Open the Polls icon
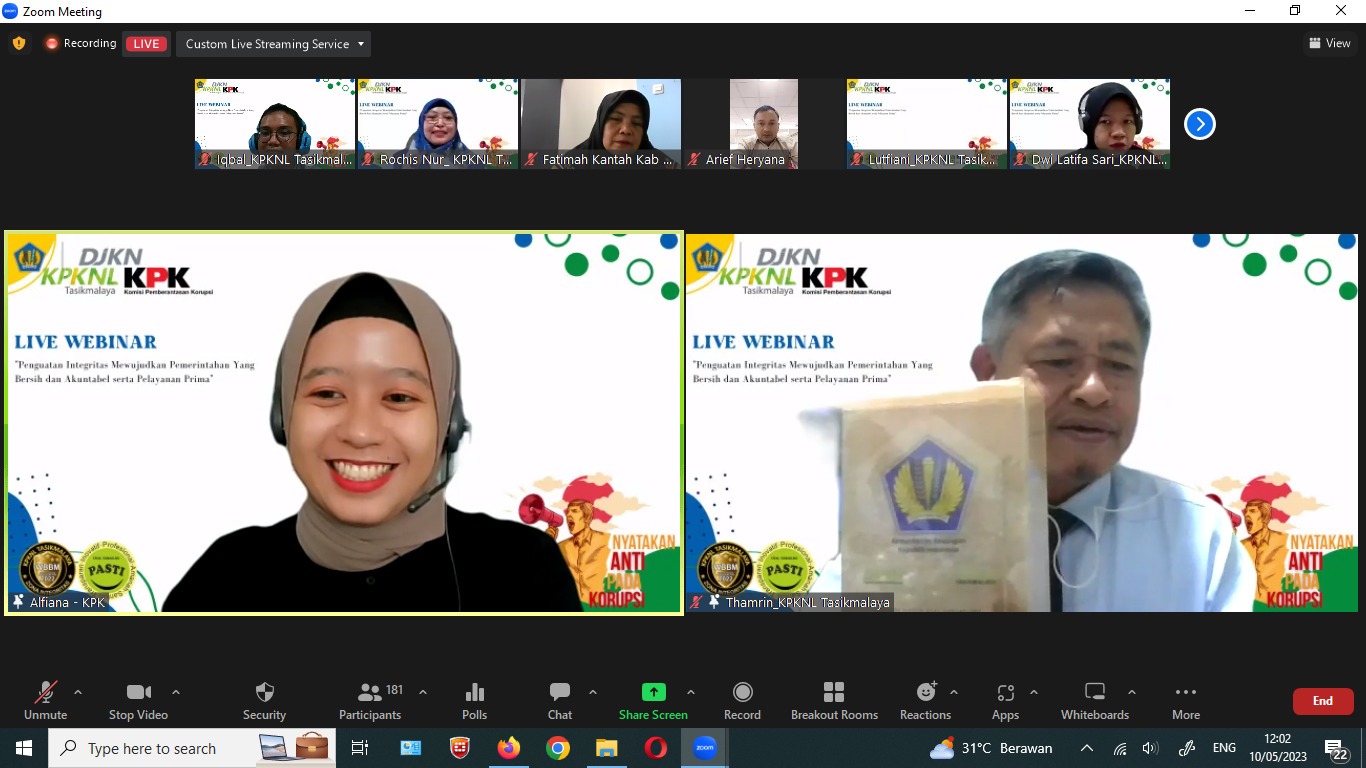Viewport: 1366px width, 768px height. [x=475, y=700]
